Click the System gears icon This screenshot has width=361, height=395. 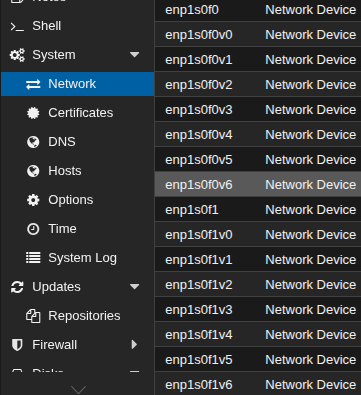pyautogui.click(x=17, y=55)
